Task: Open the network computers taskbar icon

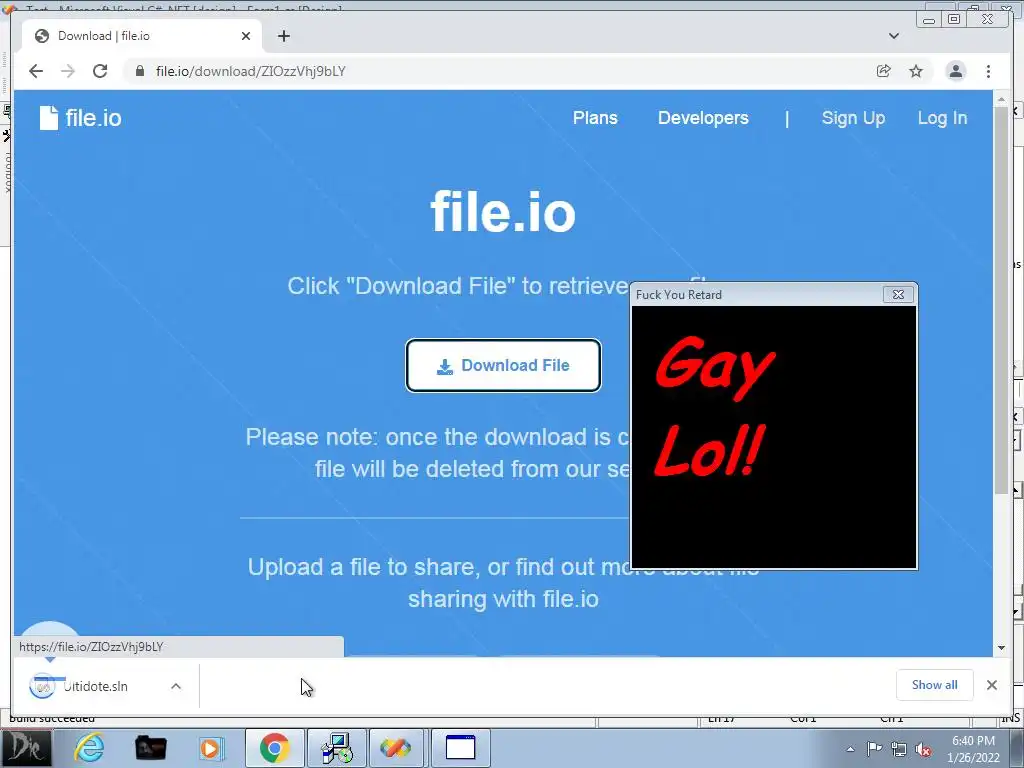Action: pos(337,748)
